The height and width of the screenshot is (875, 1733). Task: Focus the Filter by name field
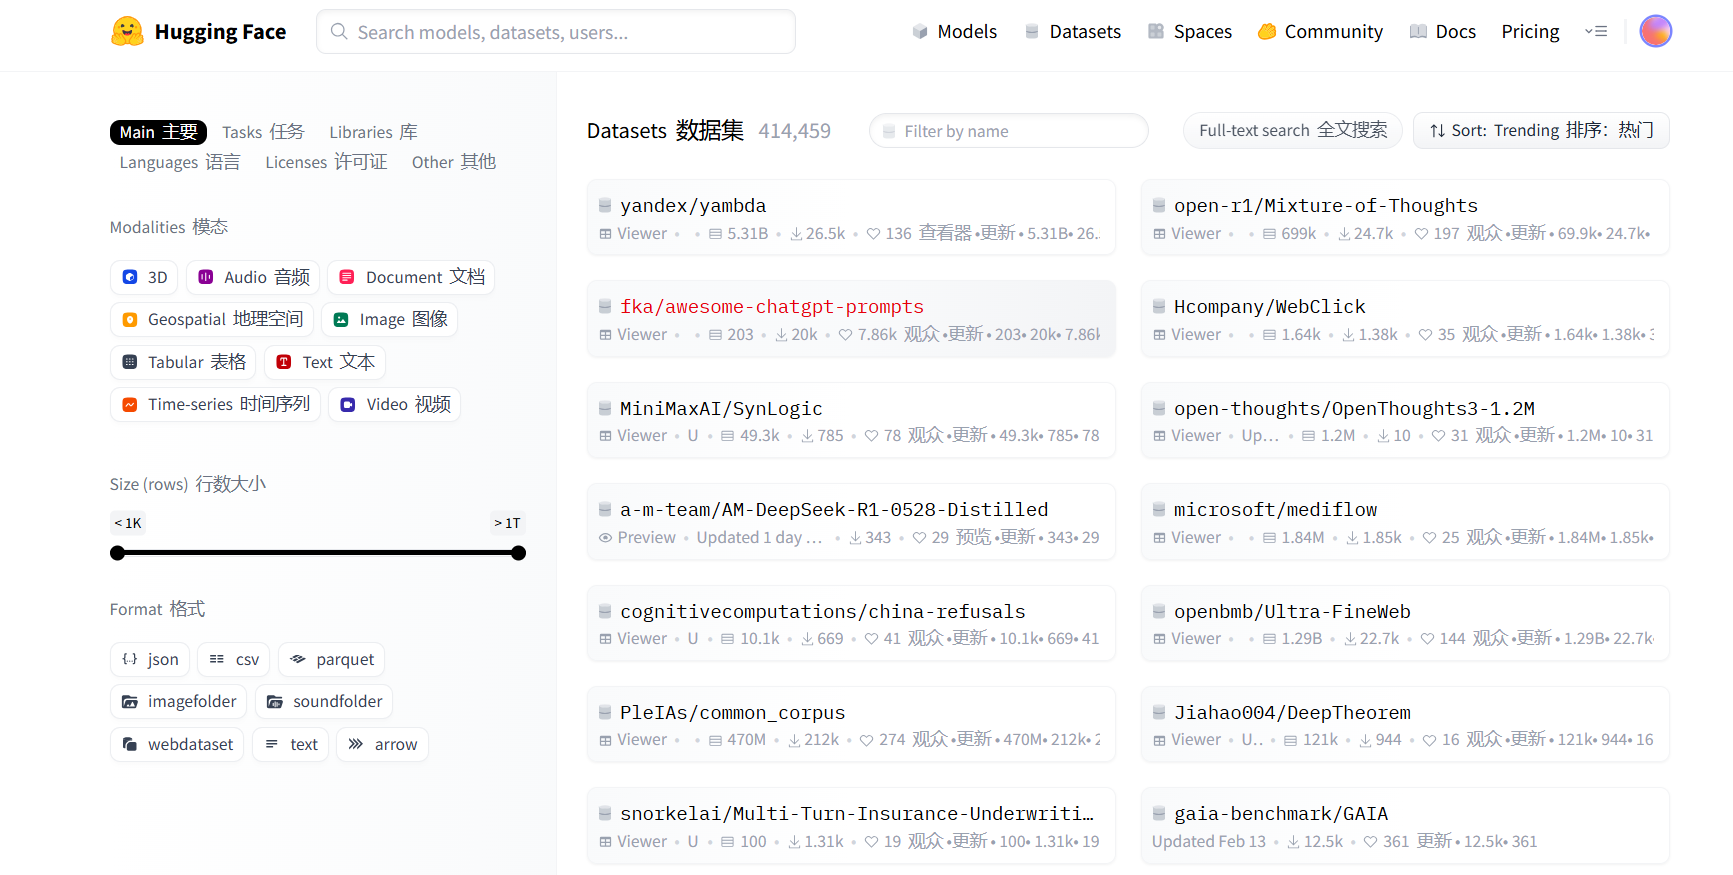pyautogui.click(x=1008, y=131)
